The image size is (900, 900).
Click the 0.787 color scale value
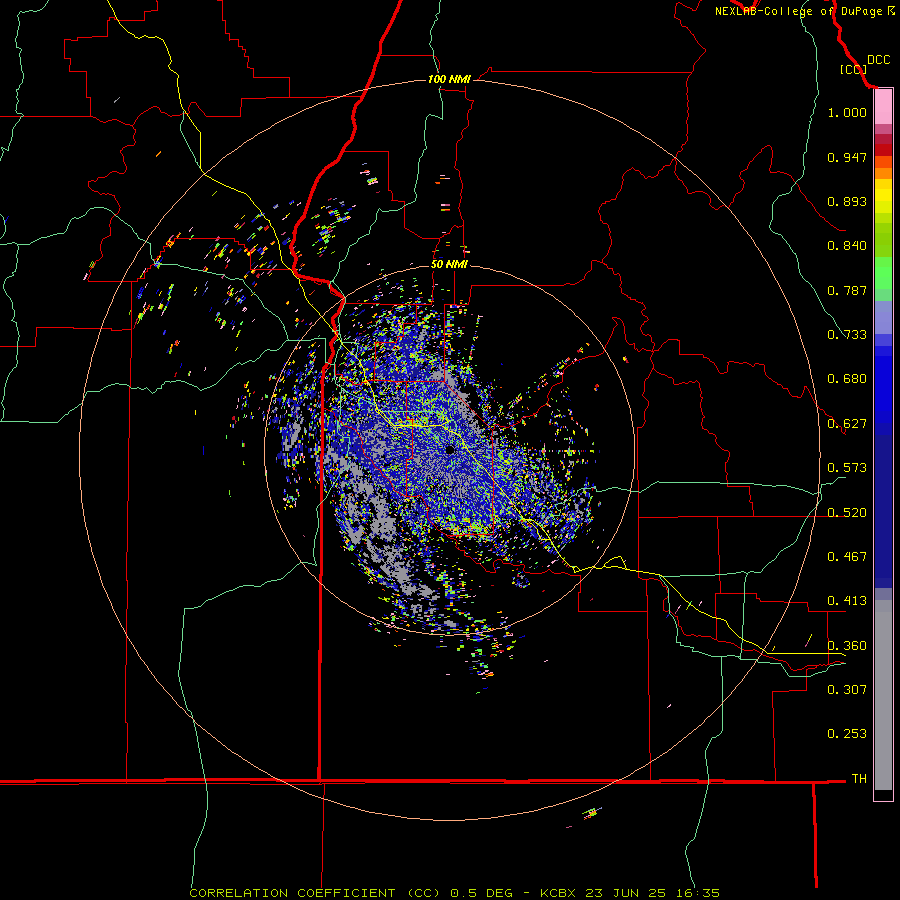pos(847,290)
